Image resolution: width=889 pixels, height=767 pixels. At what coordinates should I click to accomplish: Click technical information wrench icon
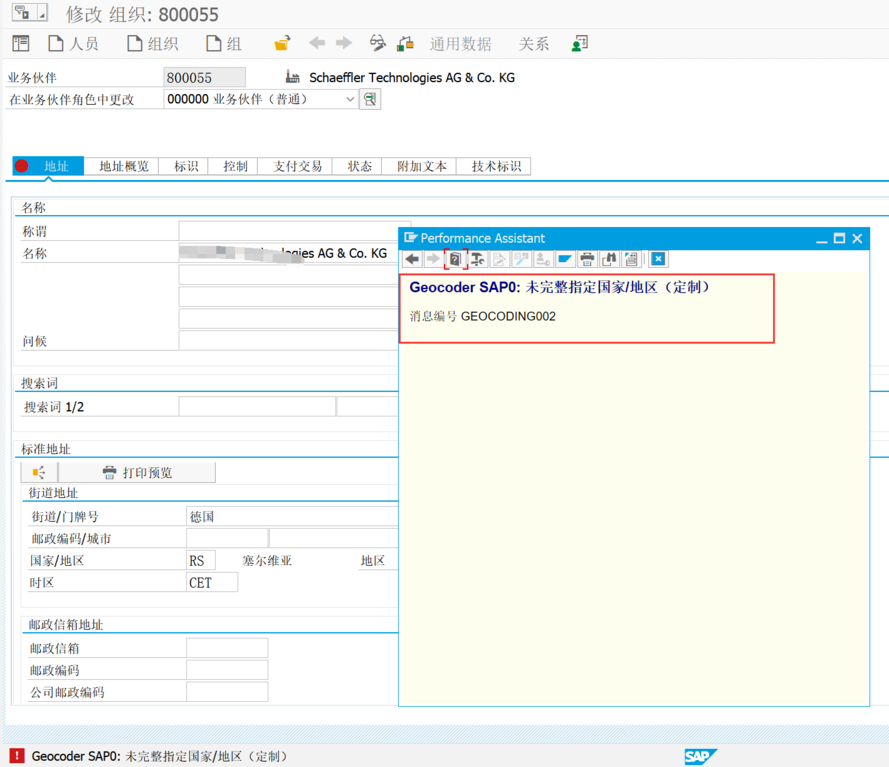pos(478,259)
